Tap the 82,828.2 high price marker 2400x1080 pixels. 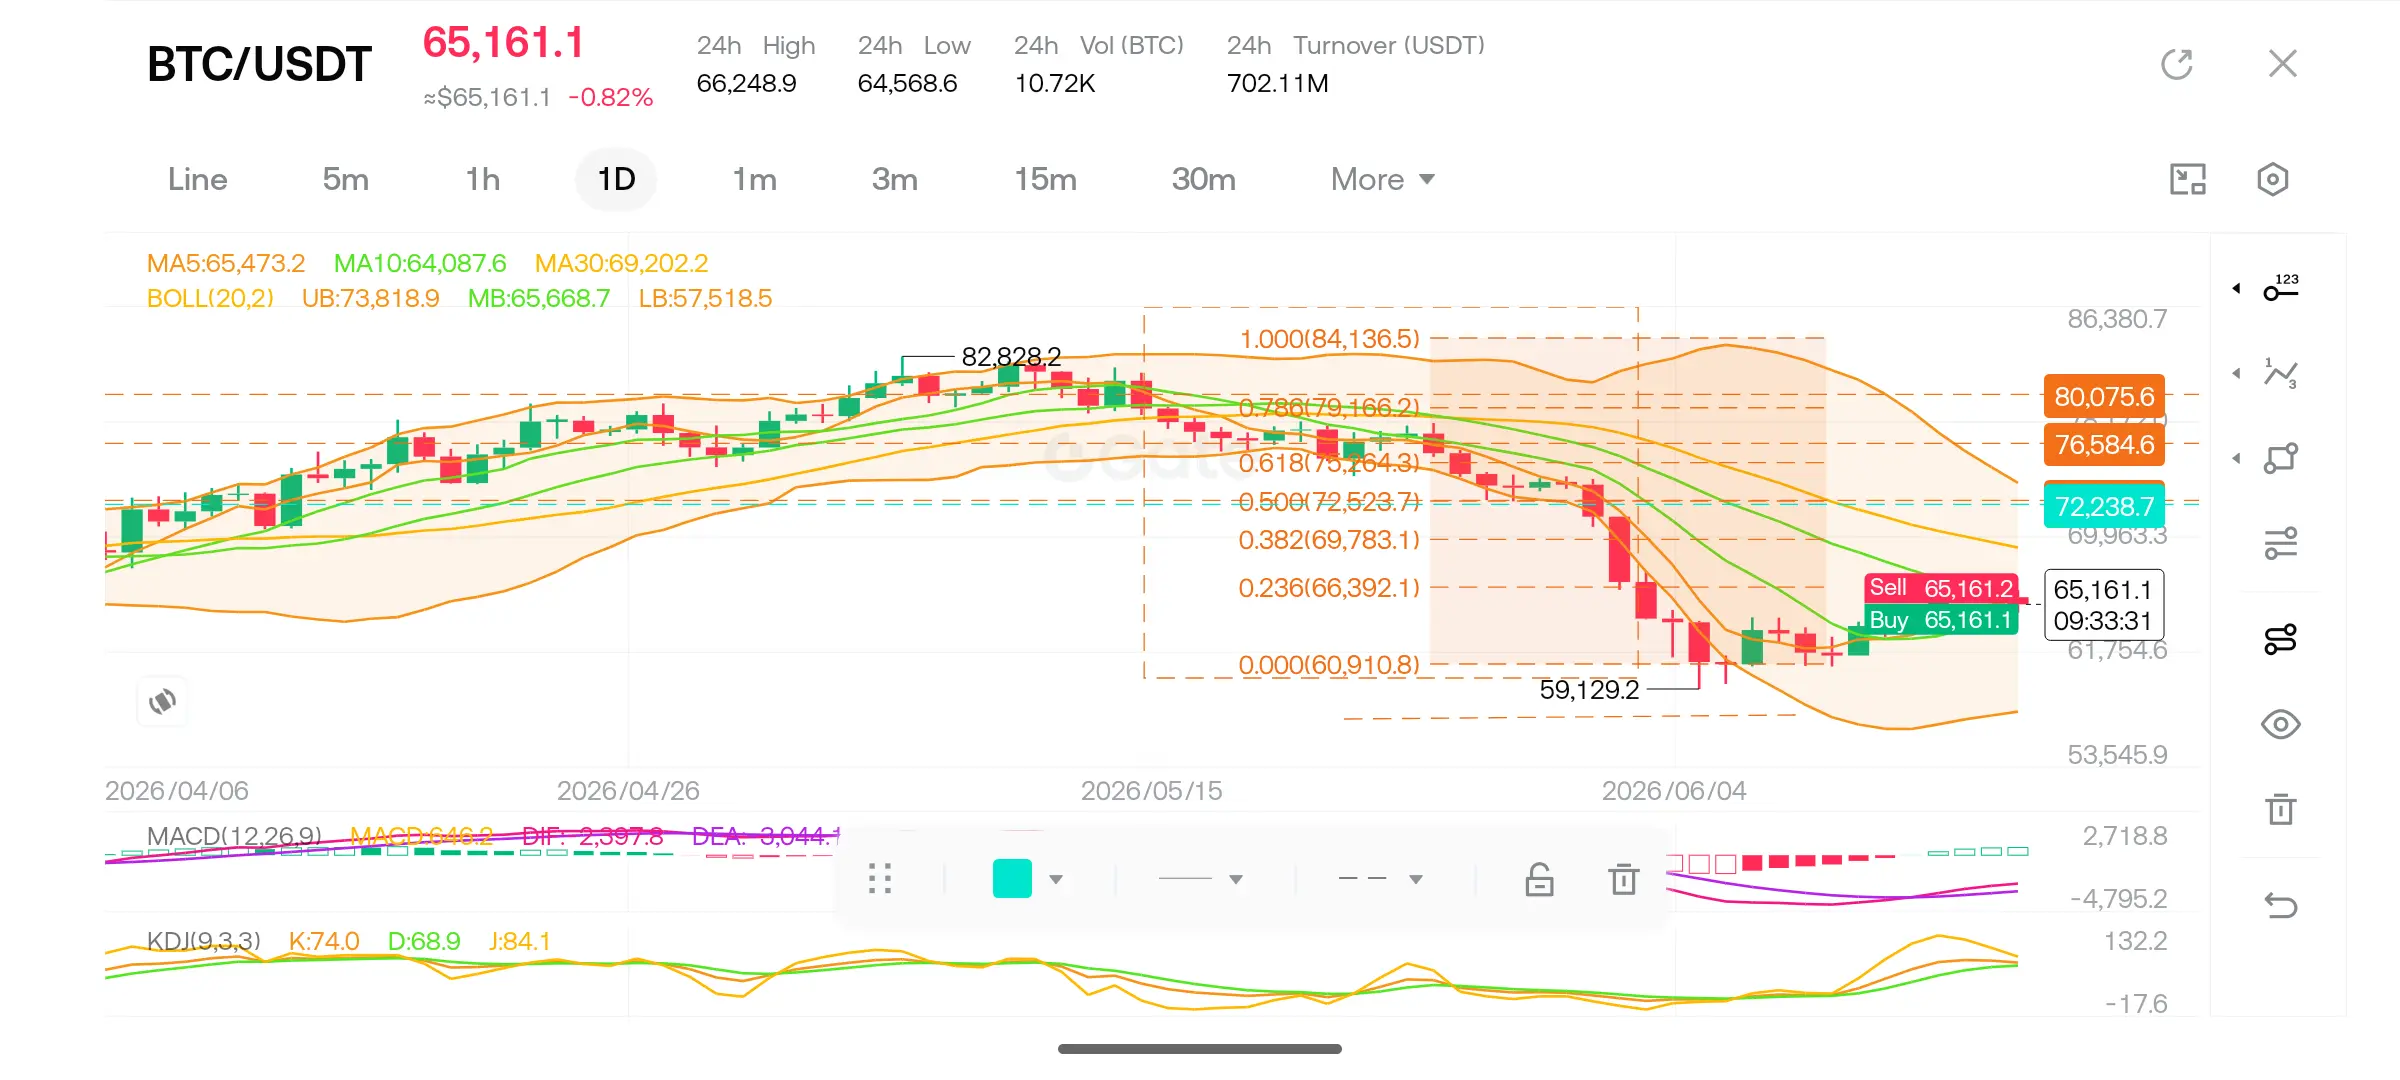coord(1011,357)
